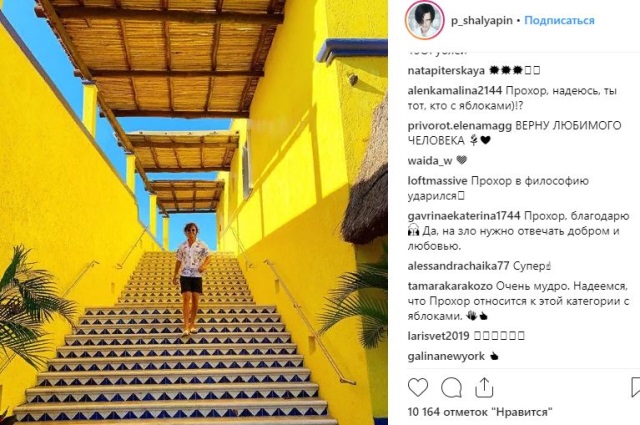Screen dimensions: 640x425
Task: View the 10 164 likes list
Action: coord(480,412)
